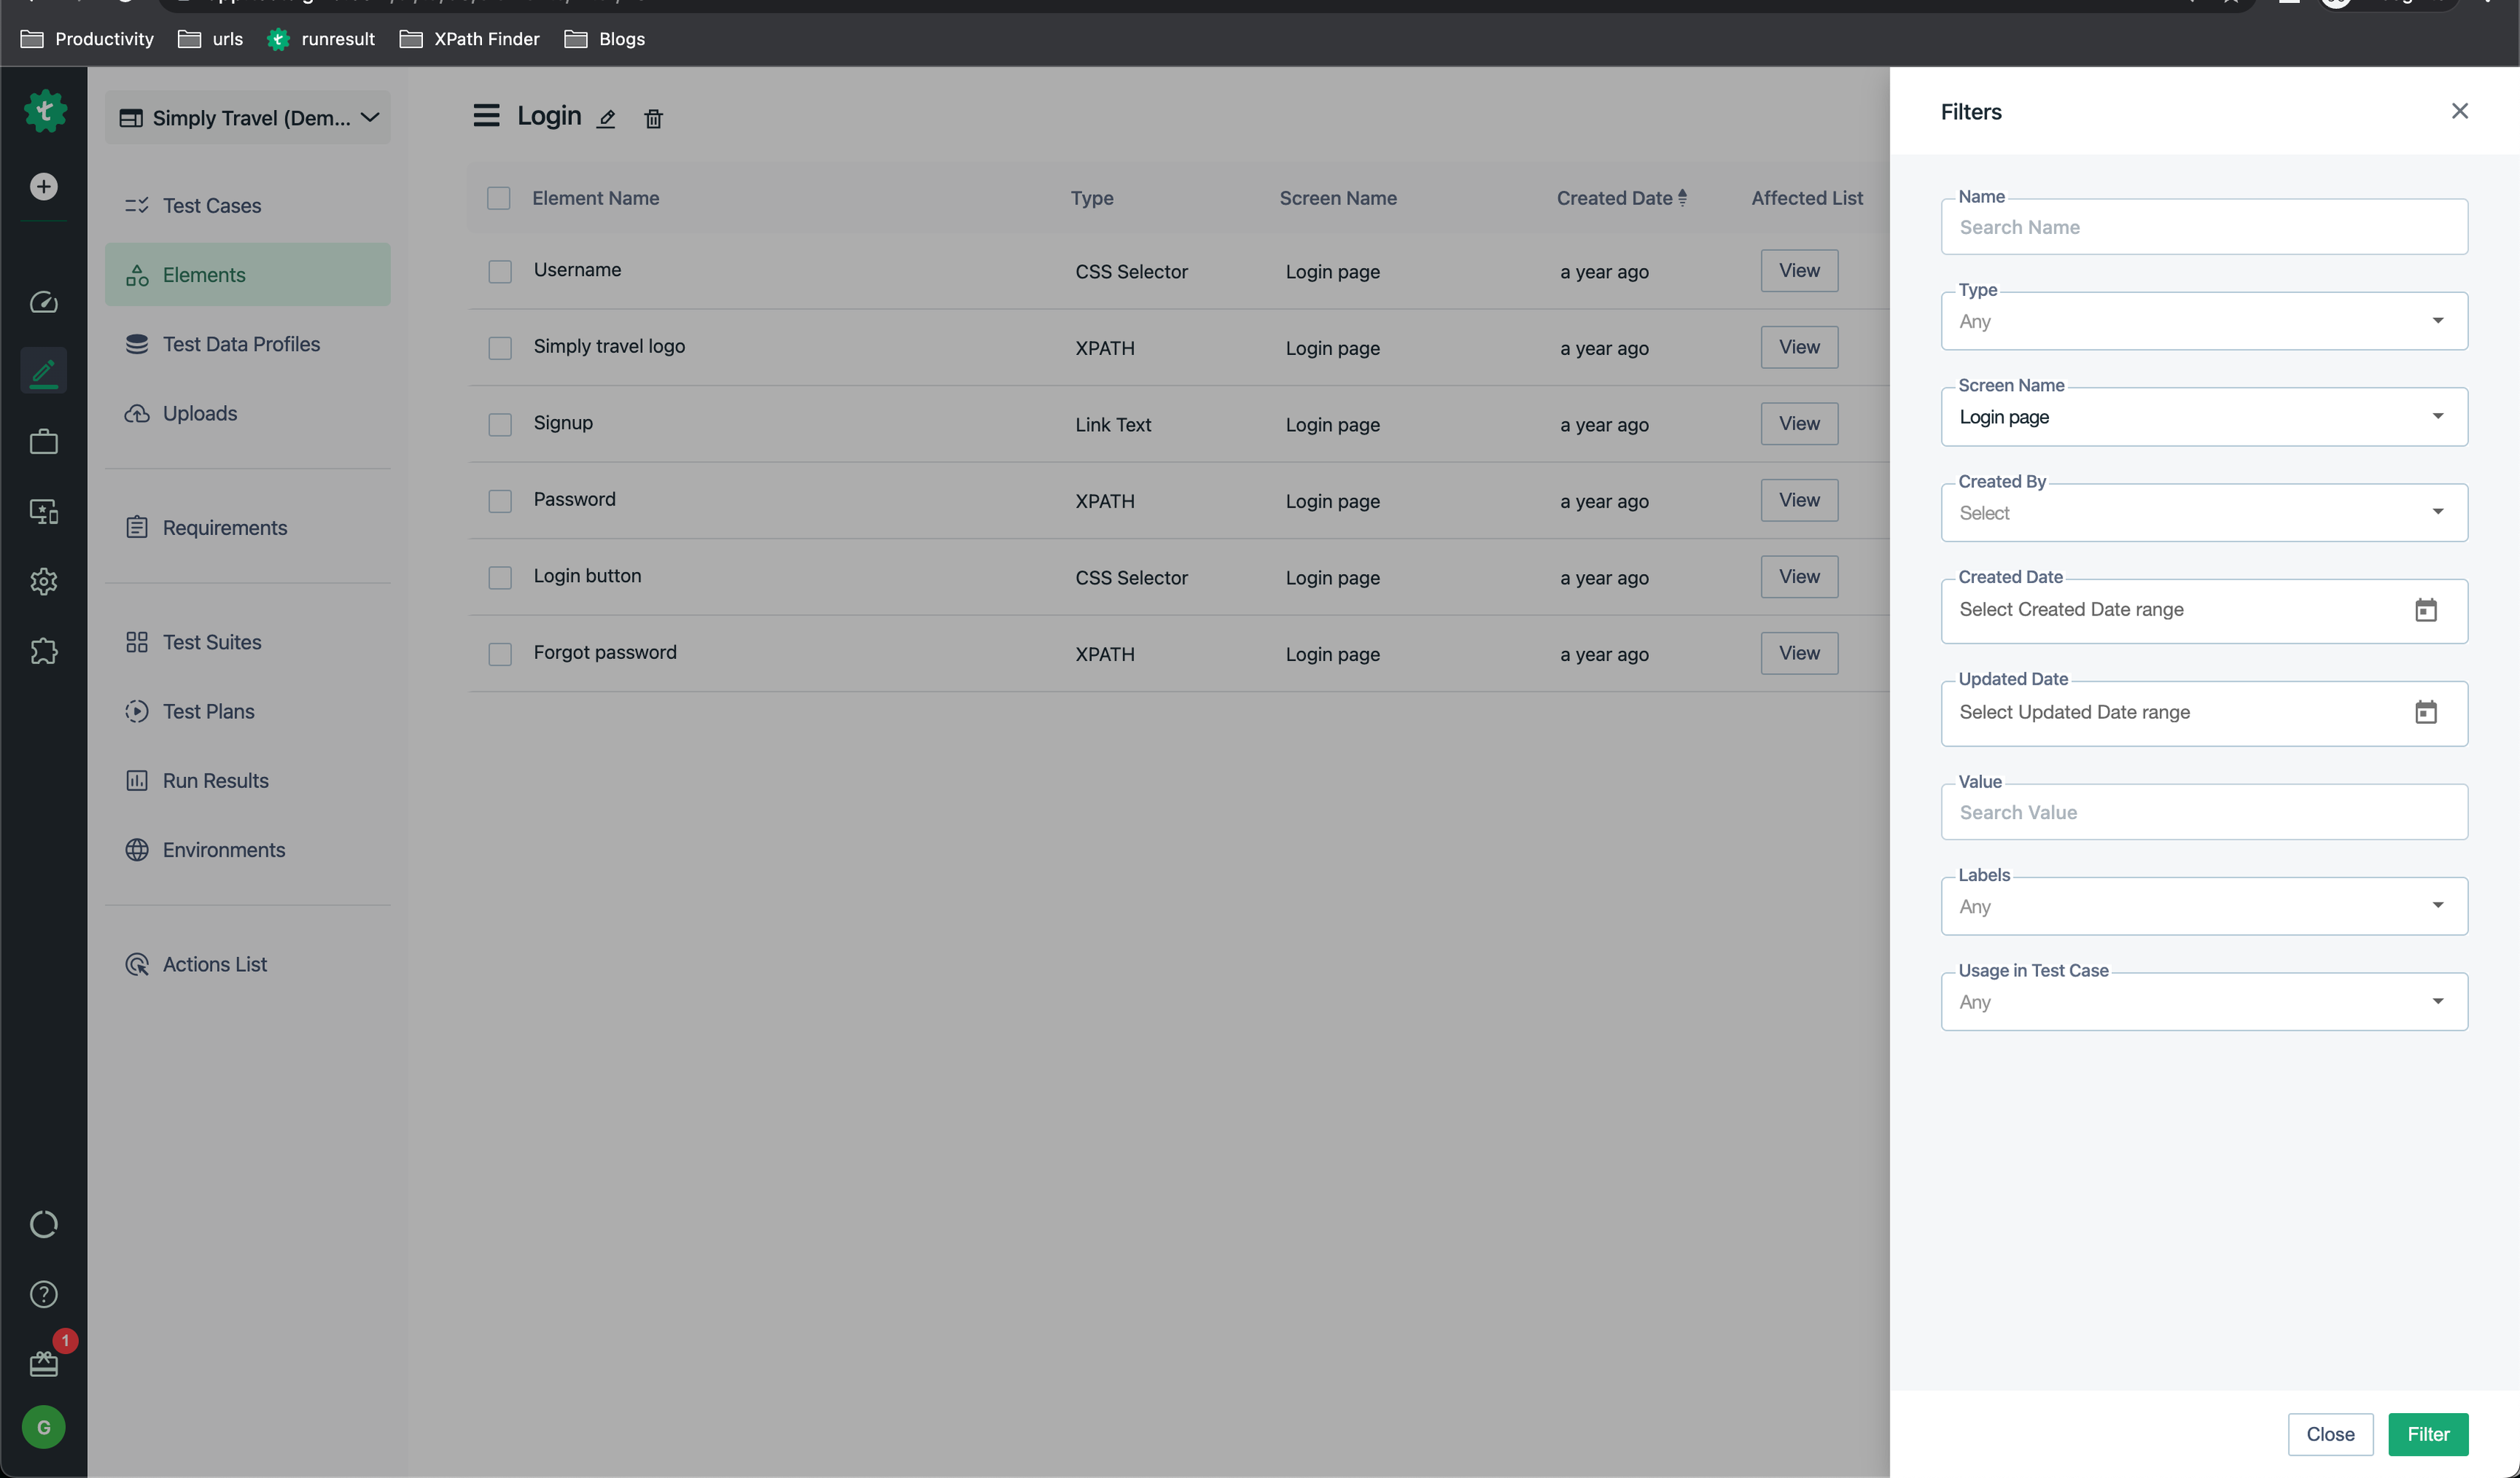The height and width of the screenshot is (1478, 2520).
Task: Expand the Type filter dropdown
Action: tap(2203, 322)
